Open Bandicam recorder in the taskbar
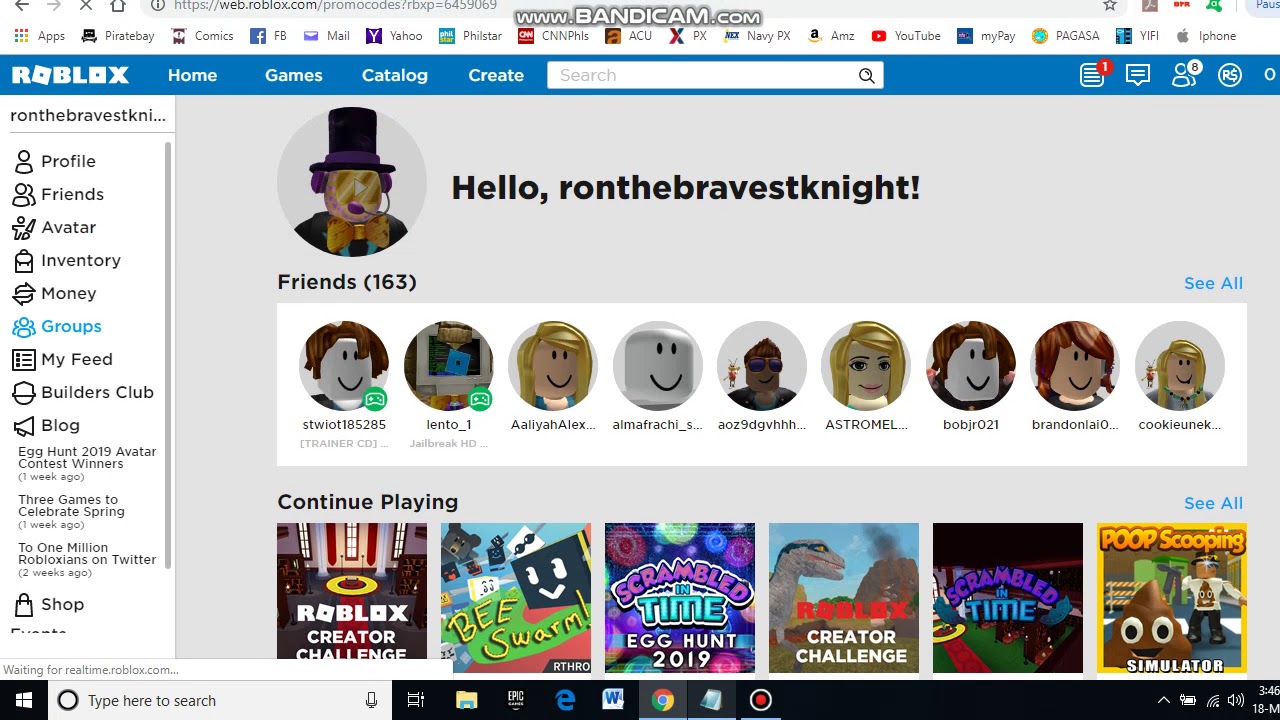The height and width of the screenshot is (720, 1280). pos(760,700)
